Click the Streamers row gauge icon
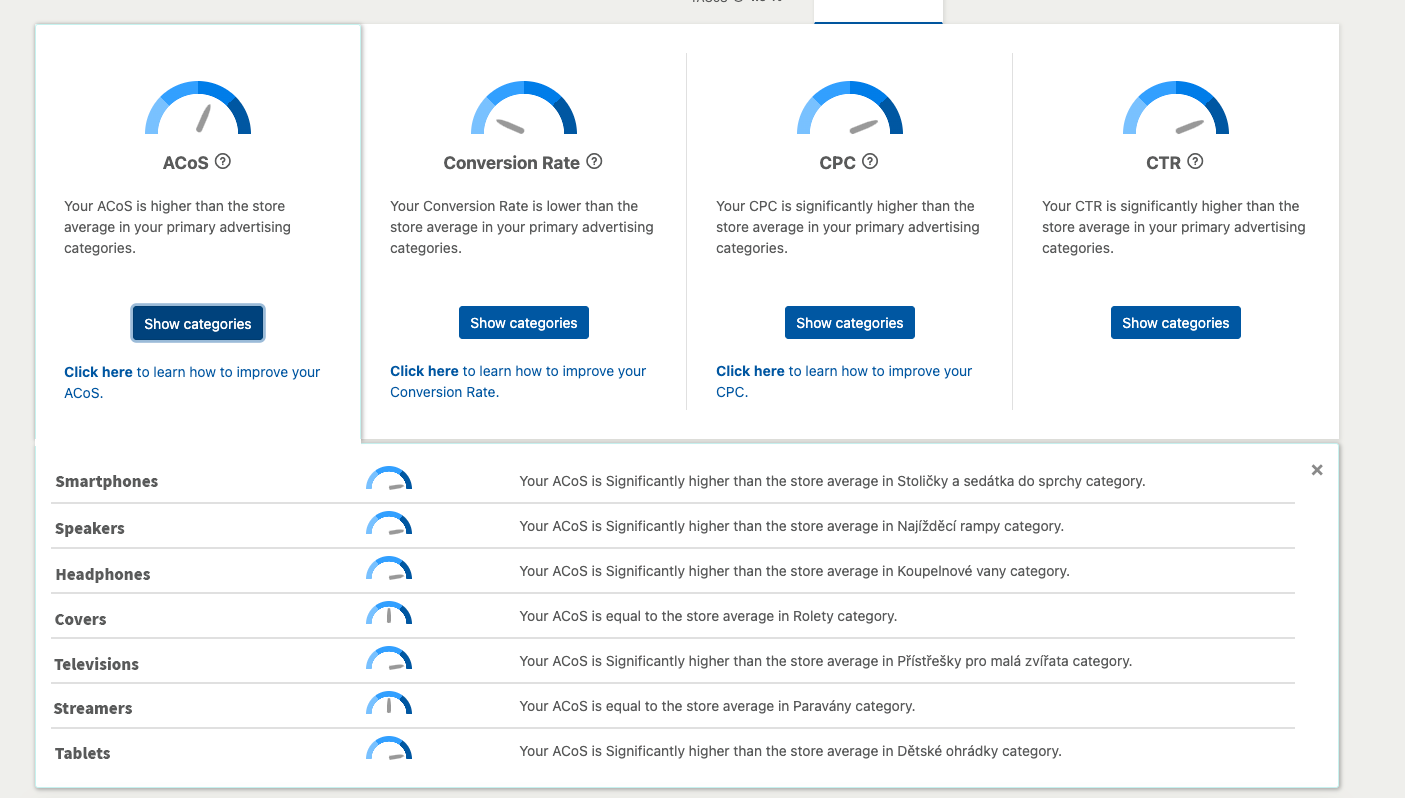 389,704
